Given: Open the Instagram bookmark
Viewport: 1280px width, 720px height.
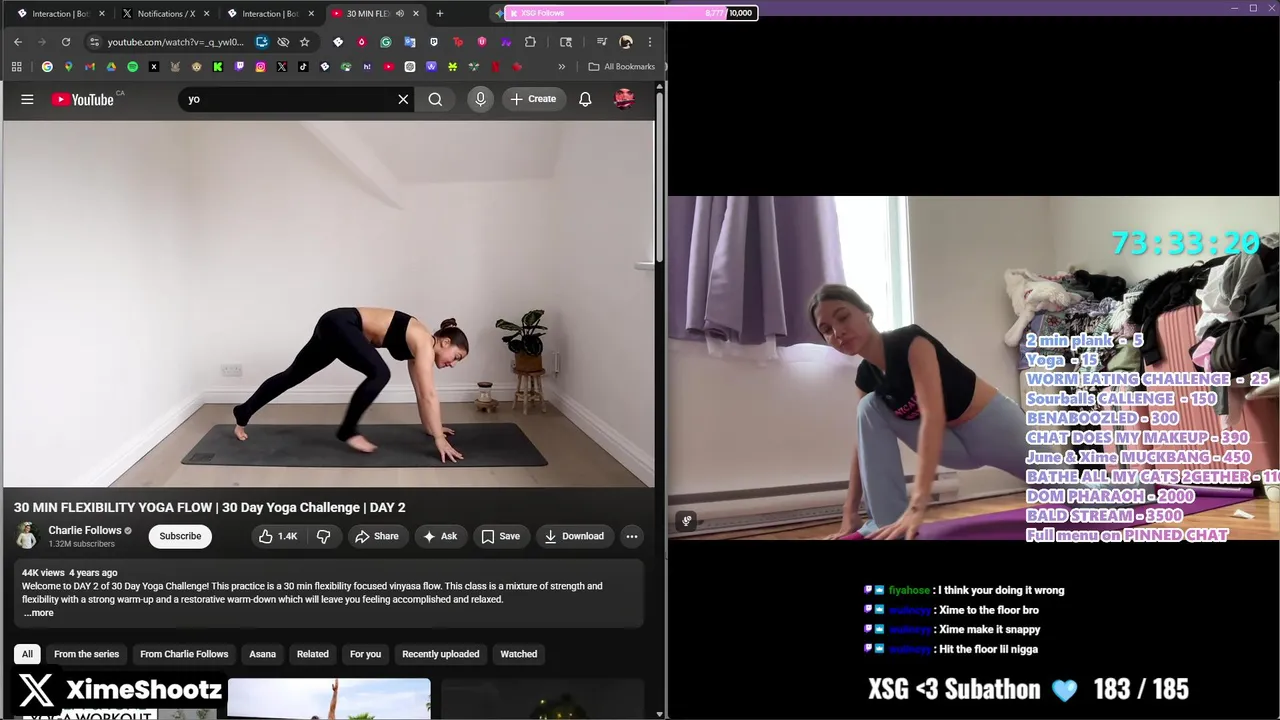Looking at the screenshot, I should coord(260,67).
